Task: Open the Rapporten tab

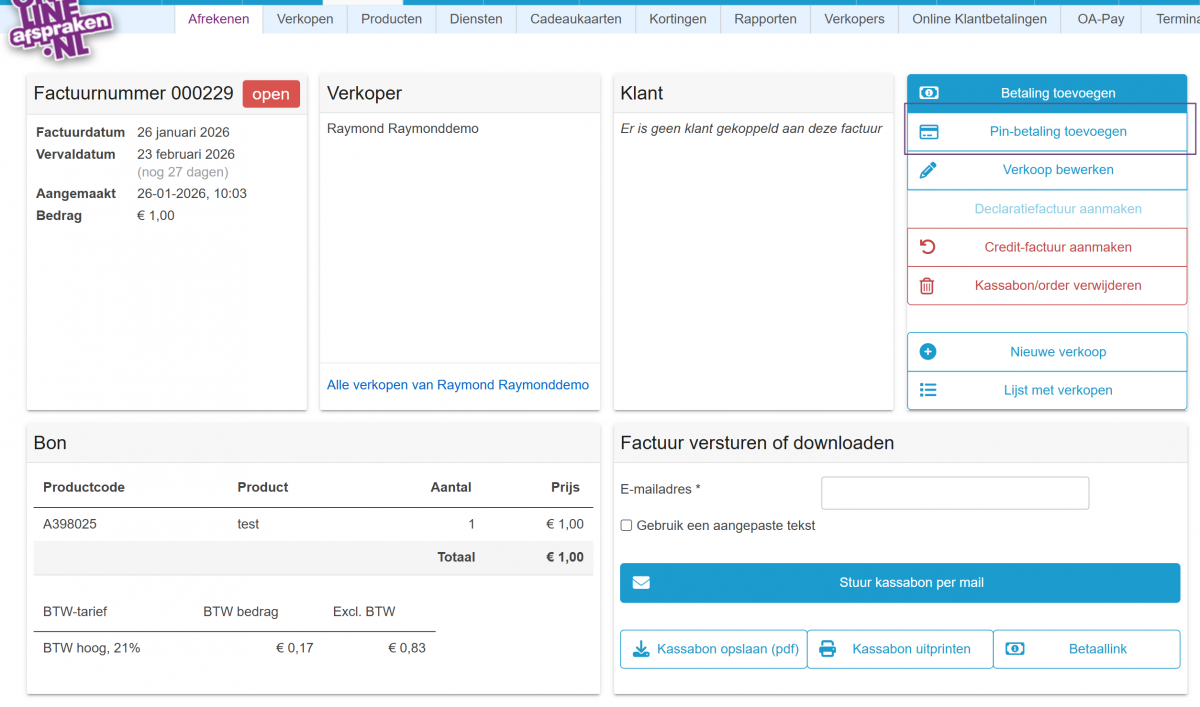Action: 765,18
